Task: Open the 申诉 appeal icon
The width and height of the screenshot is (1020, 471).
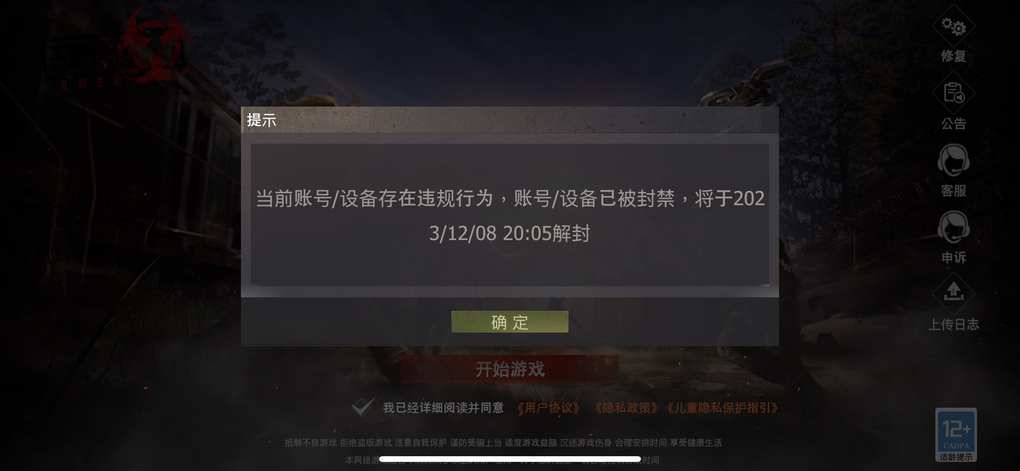Action: coord(953,227)
